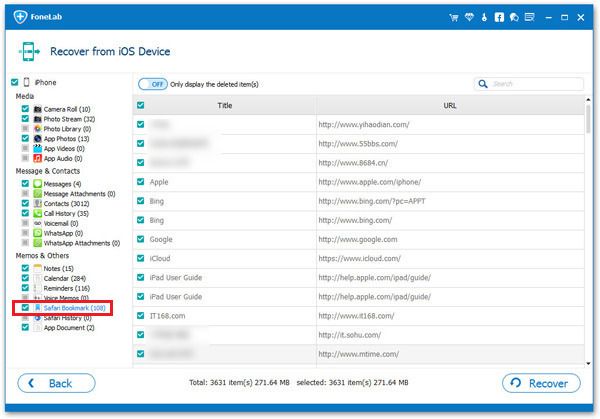The height and width of the screenshot is (419, 600).
Task: Select Messages (4) category
Action: pyautogui.click(x=62, y=184)
